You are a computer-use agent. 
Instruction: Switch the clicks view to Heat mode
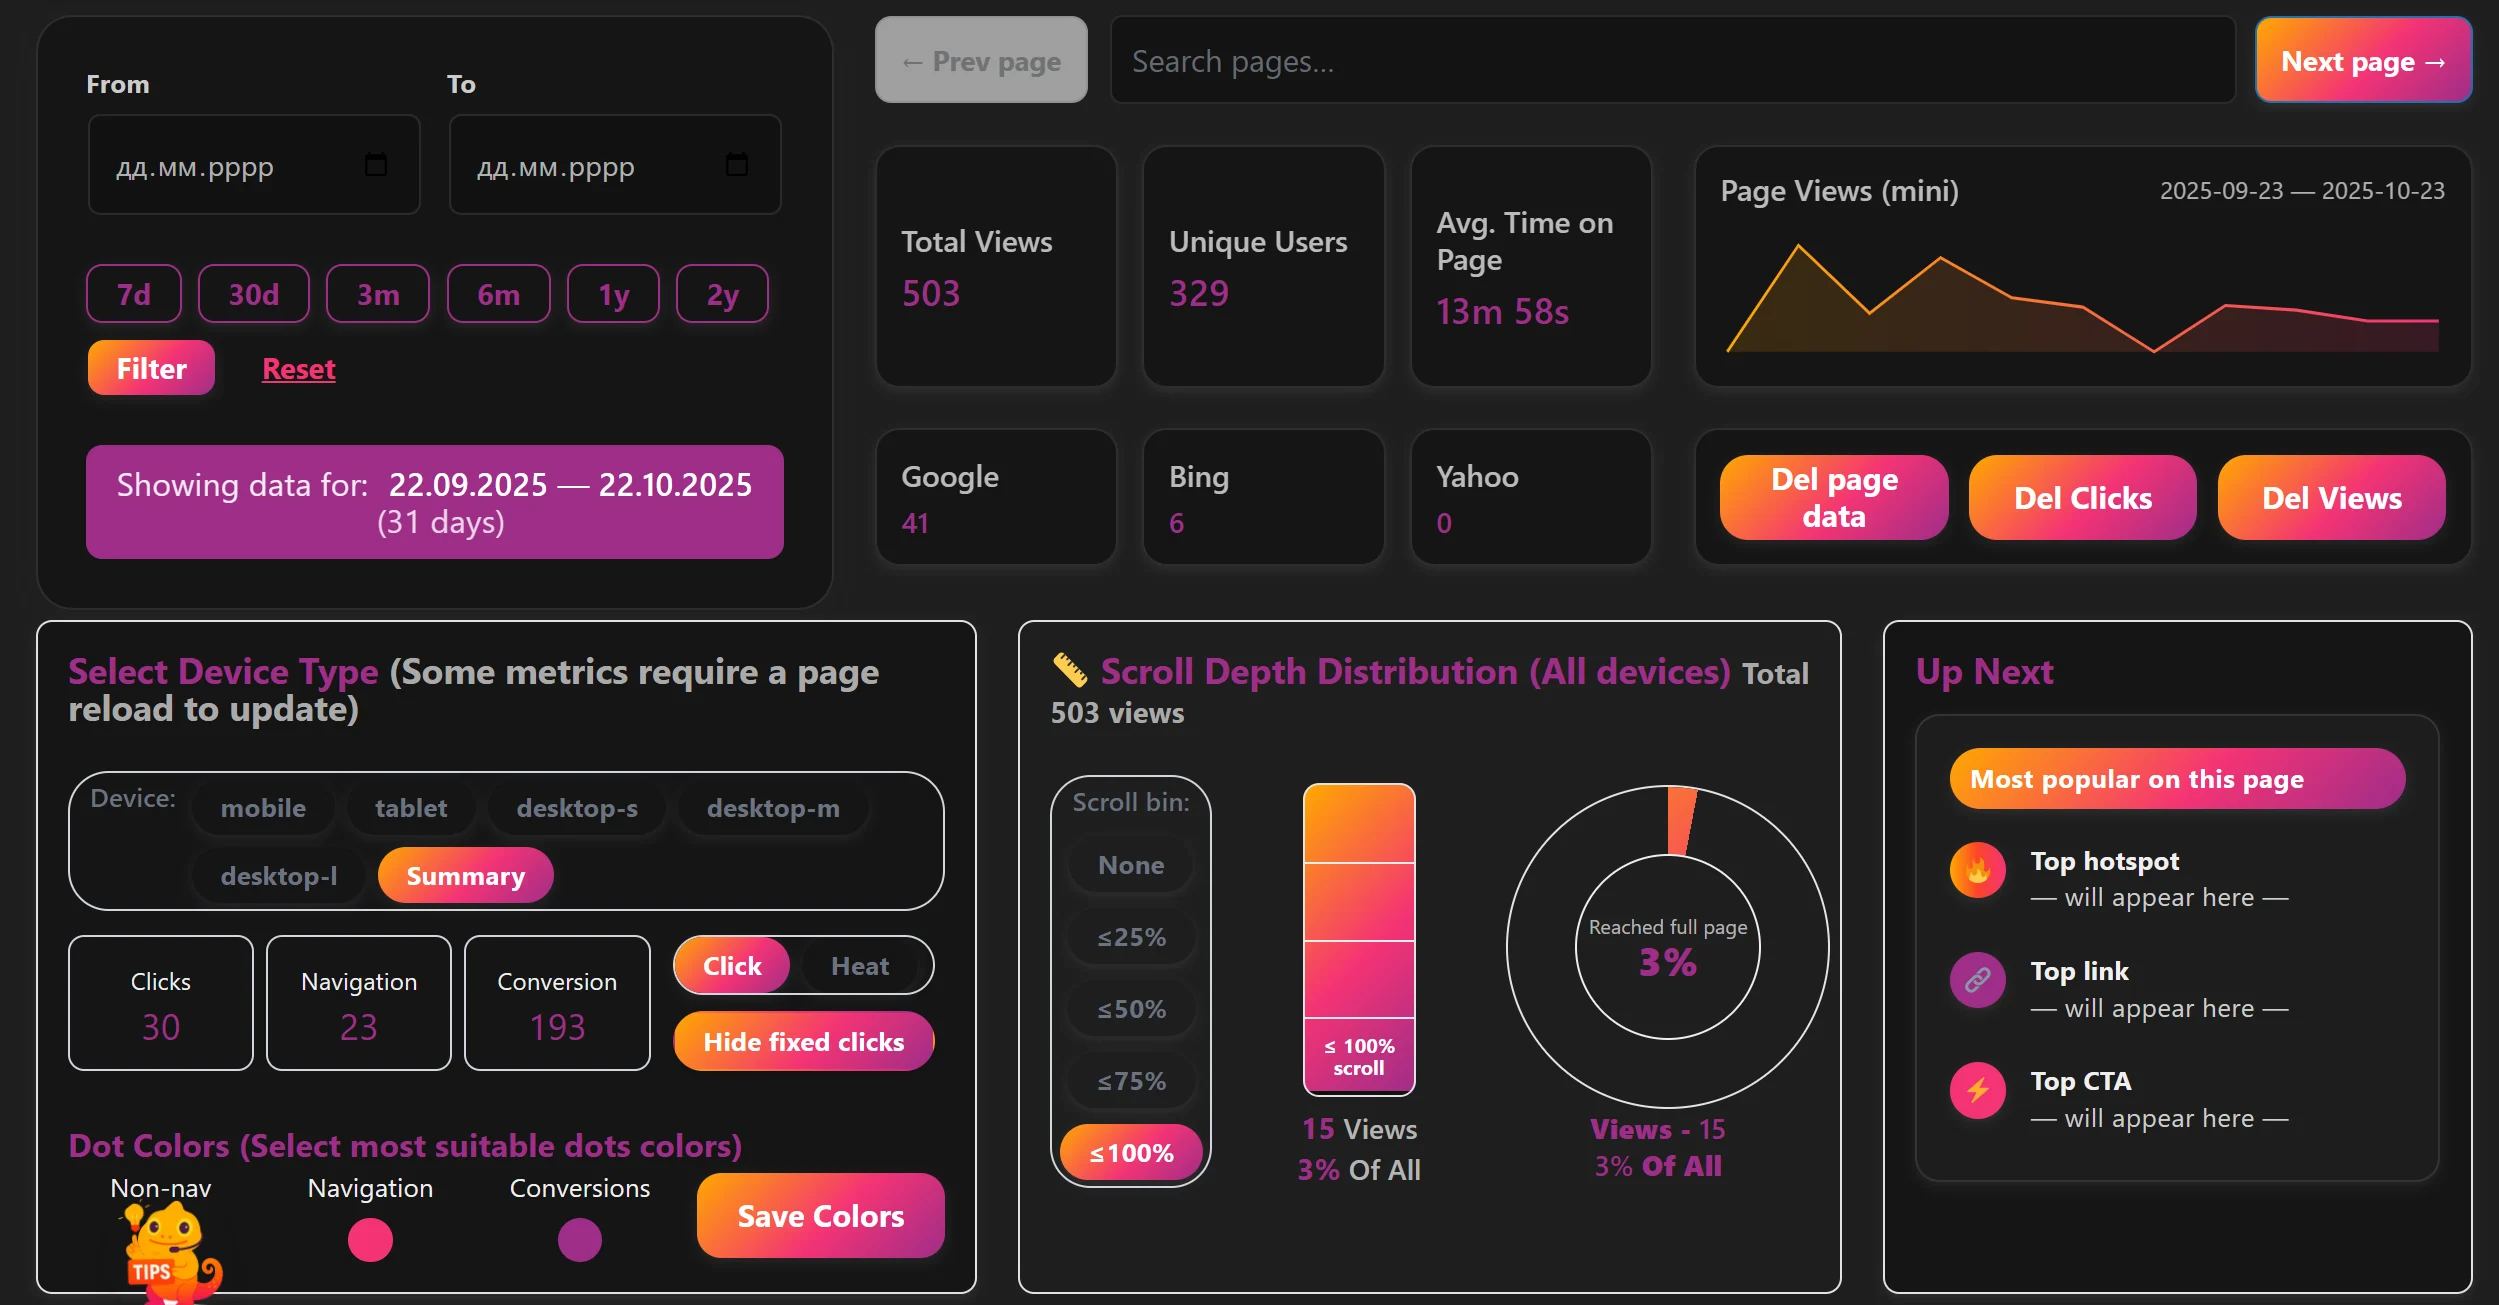860,964
